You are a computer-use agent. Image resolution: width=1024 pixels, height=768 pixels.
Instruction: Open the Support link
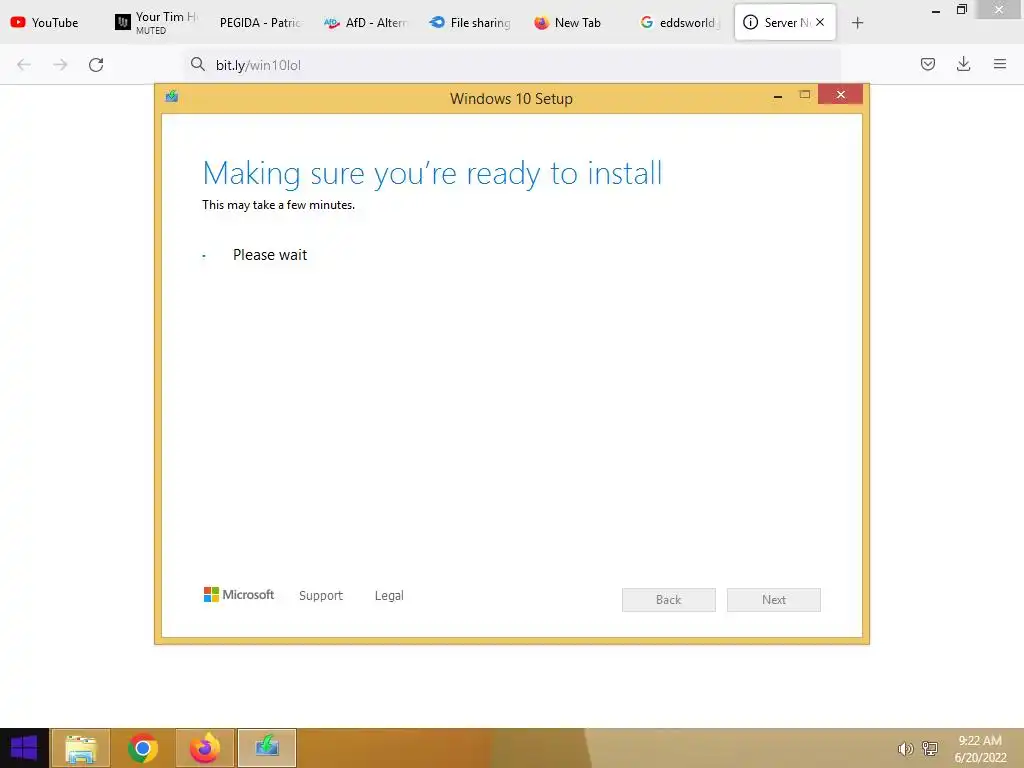coord(321,596)
